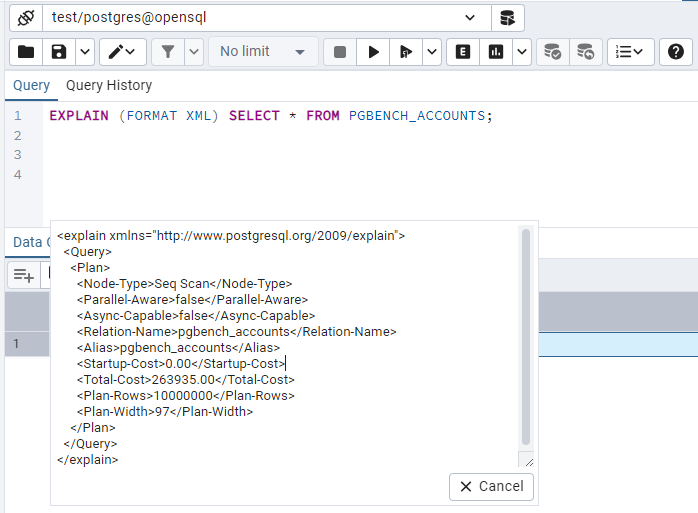Click the Execute query play button
Viewport: 698px width, 513px height.
(373, 52)
